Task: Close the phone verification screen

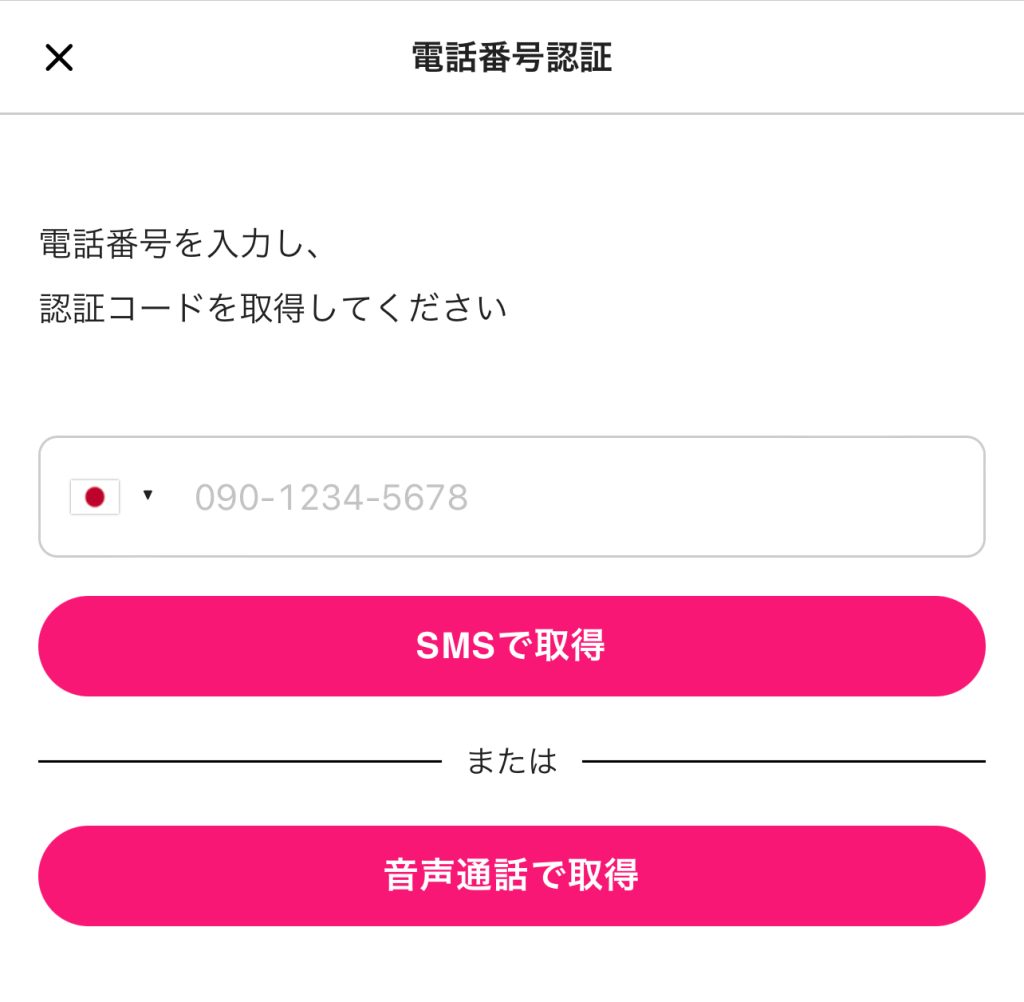Action: pyautogui.click(x=59, y=58)
